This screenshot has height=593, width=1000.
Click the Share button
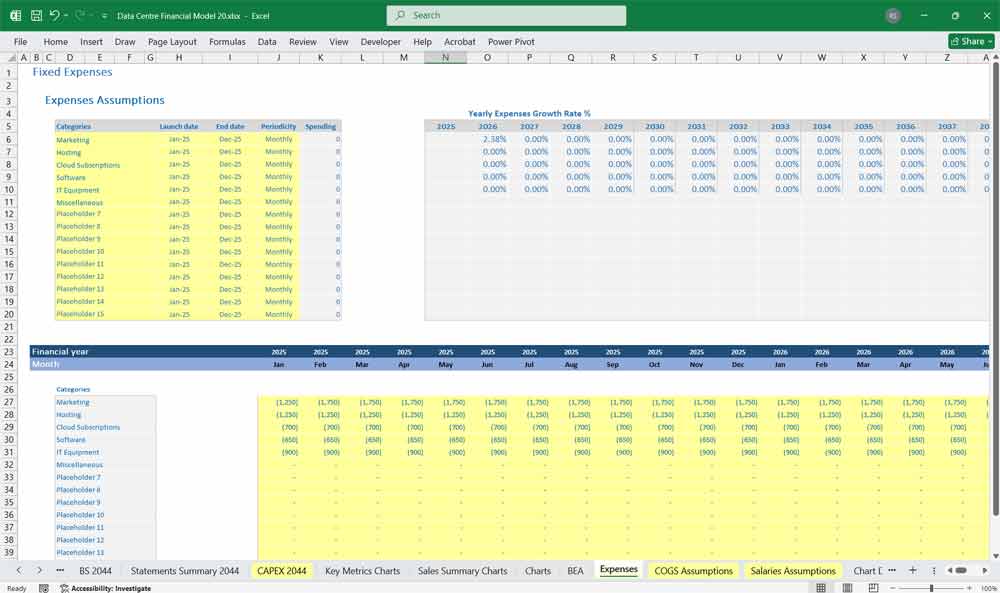pos(969,41)
